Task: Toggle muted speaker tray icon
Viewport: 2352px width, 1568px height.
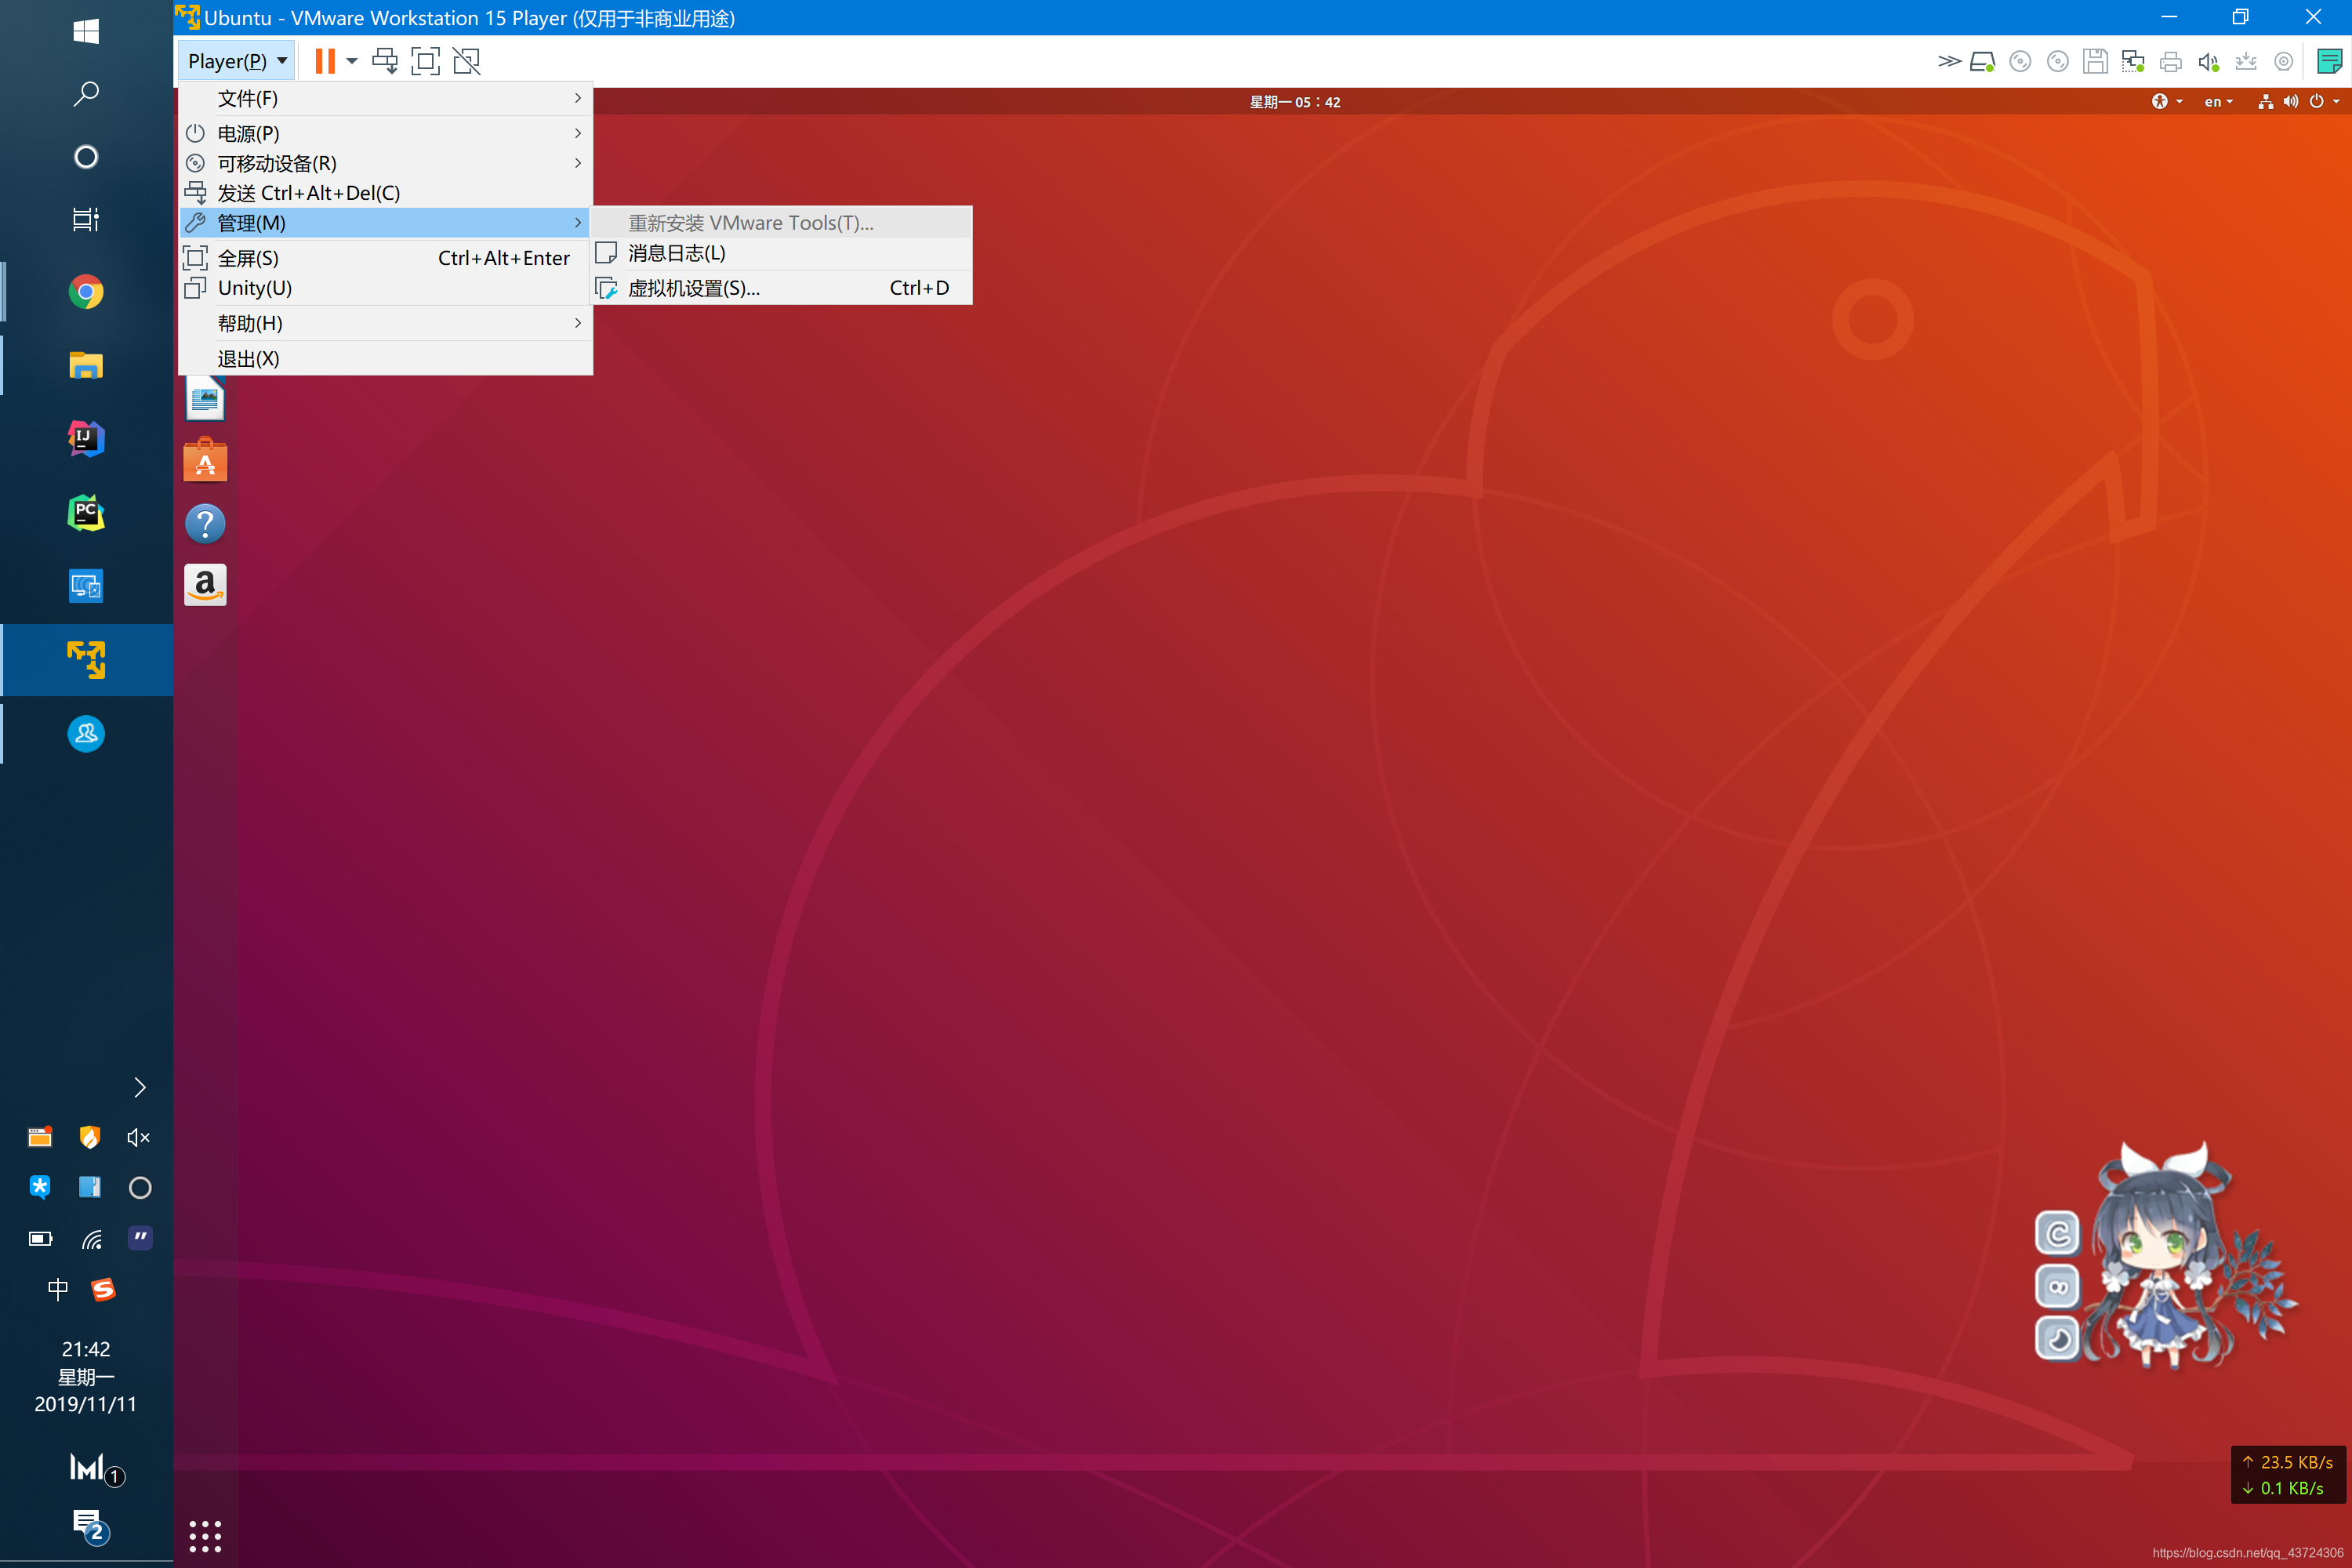Action: [x=139, y=1137]
